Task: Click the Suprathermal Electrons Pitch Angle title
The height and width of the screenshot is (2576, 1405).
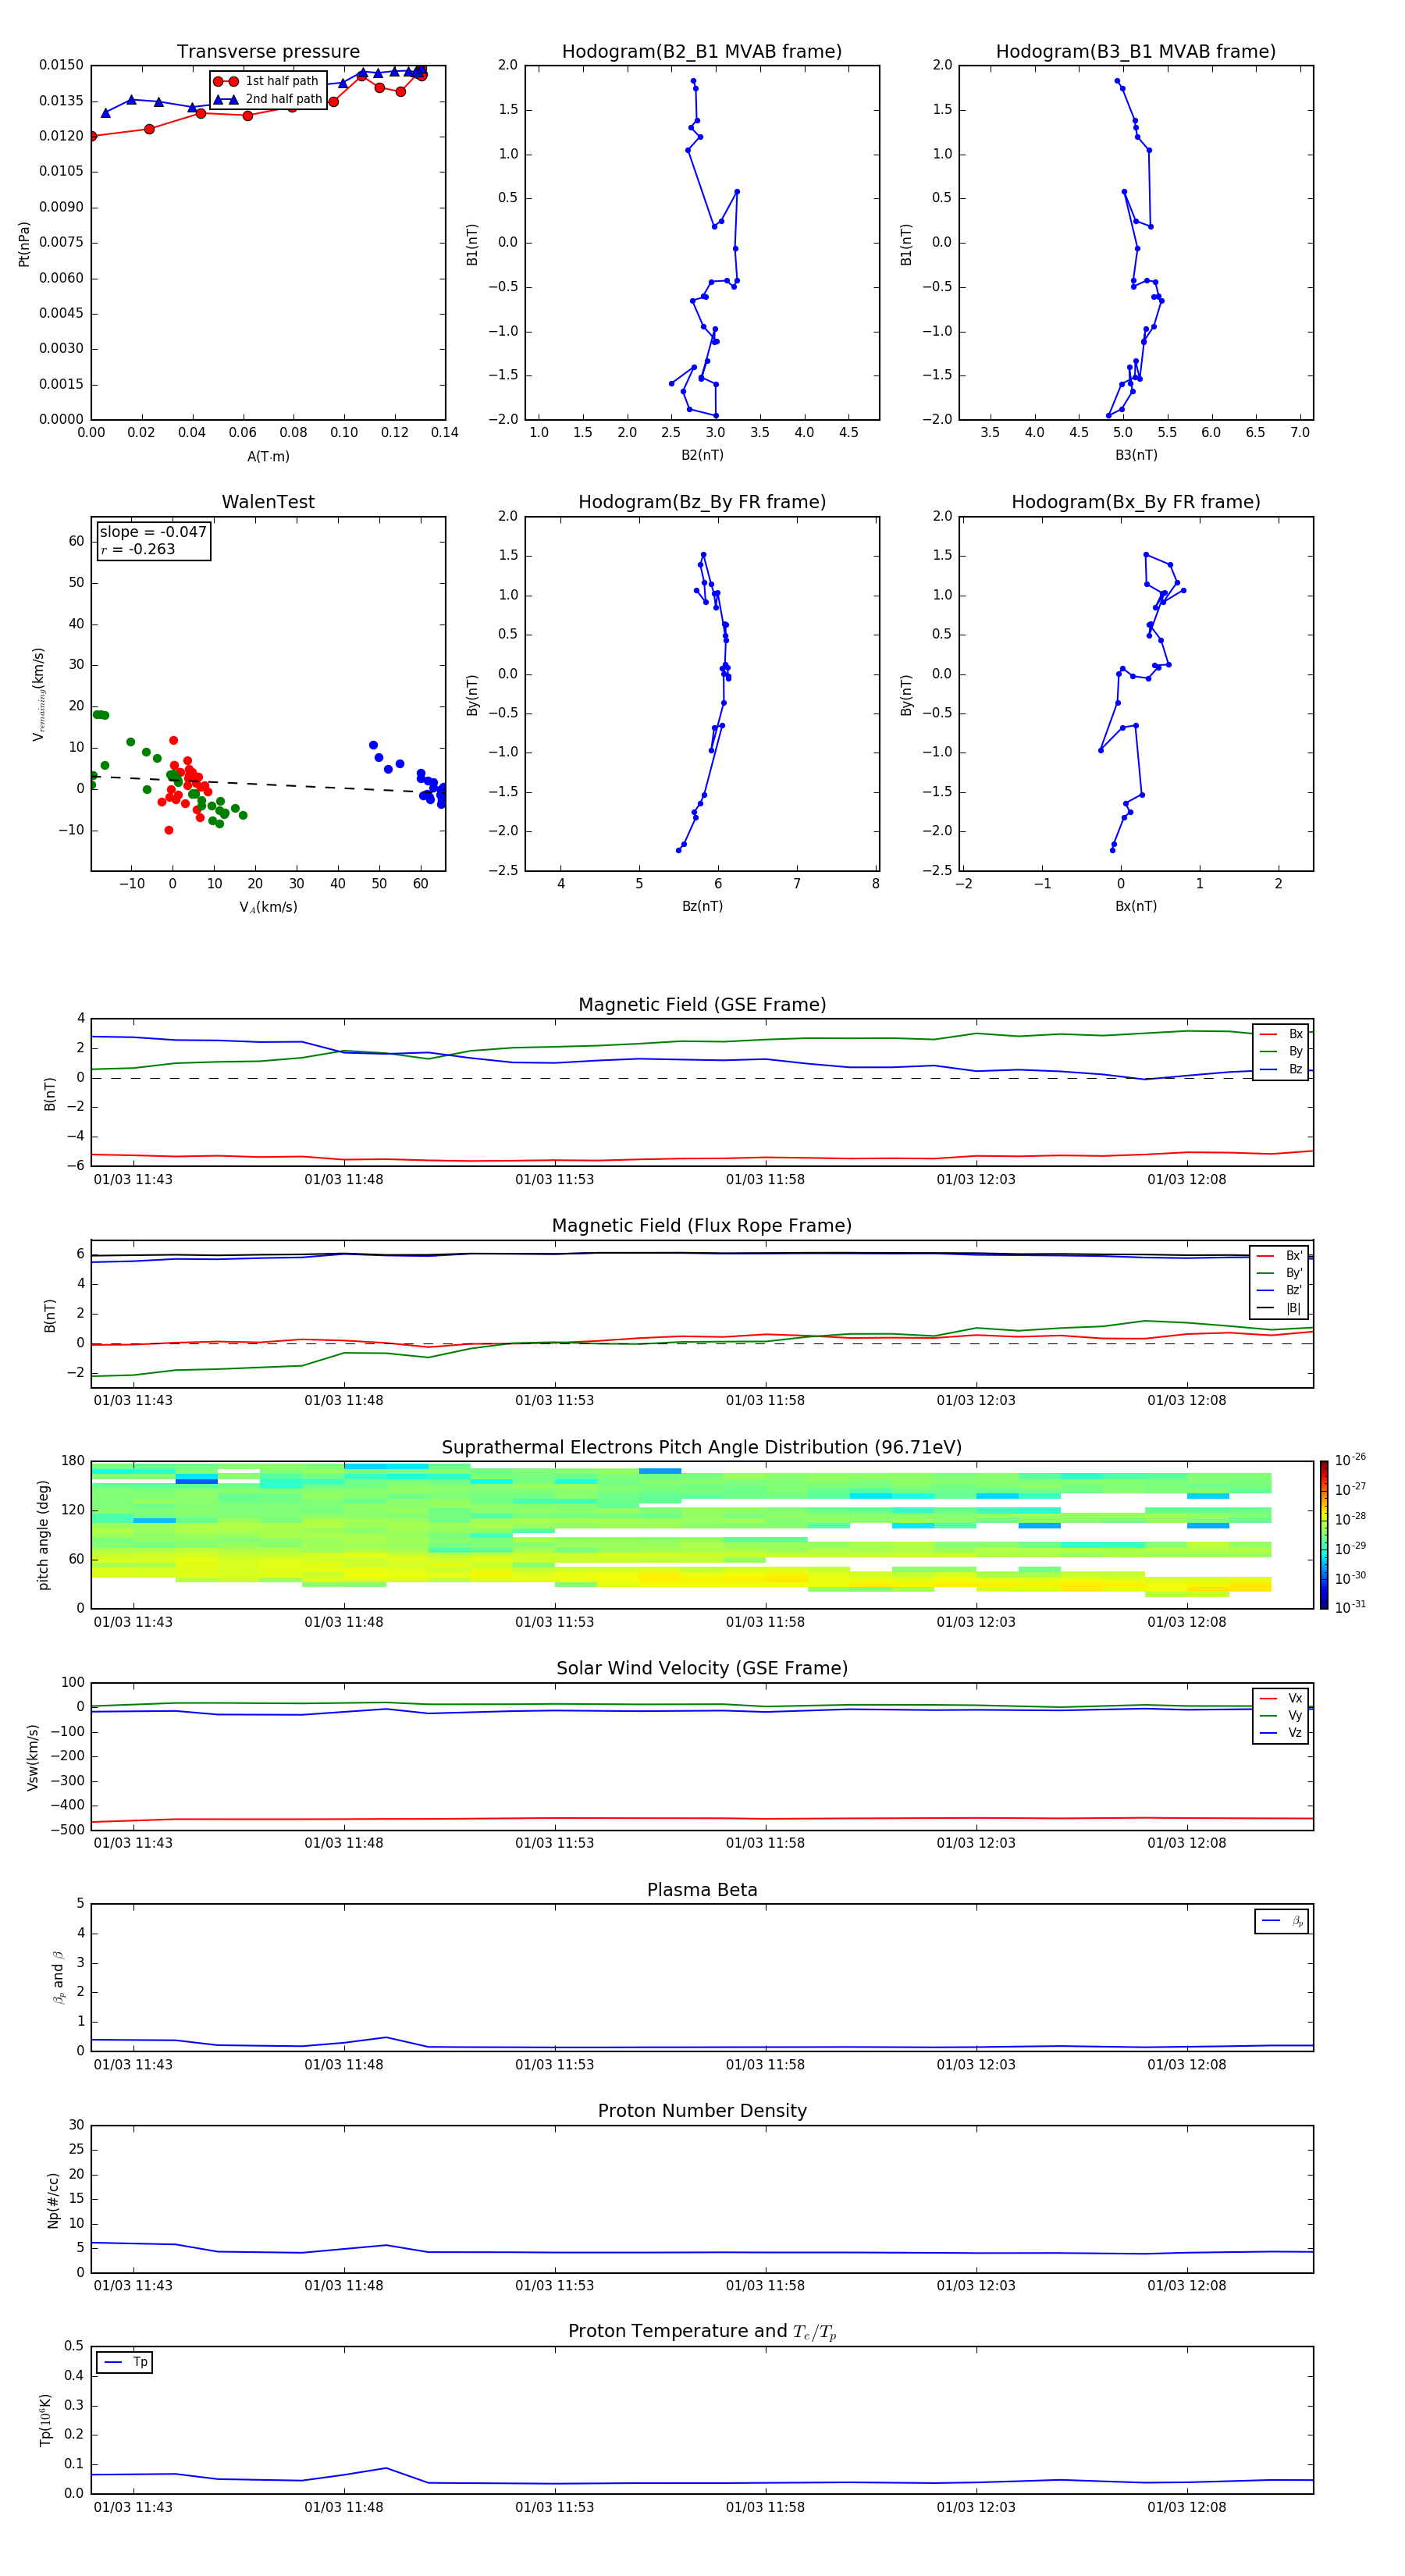Action: pyautogui.click(x=702, y=1448)
